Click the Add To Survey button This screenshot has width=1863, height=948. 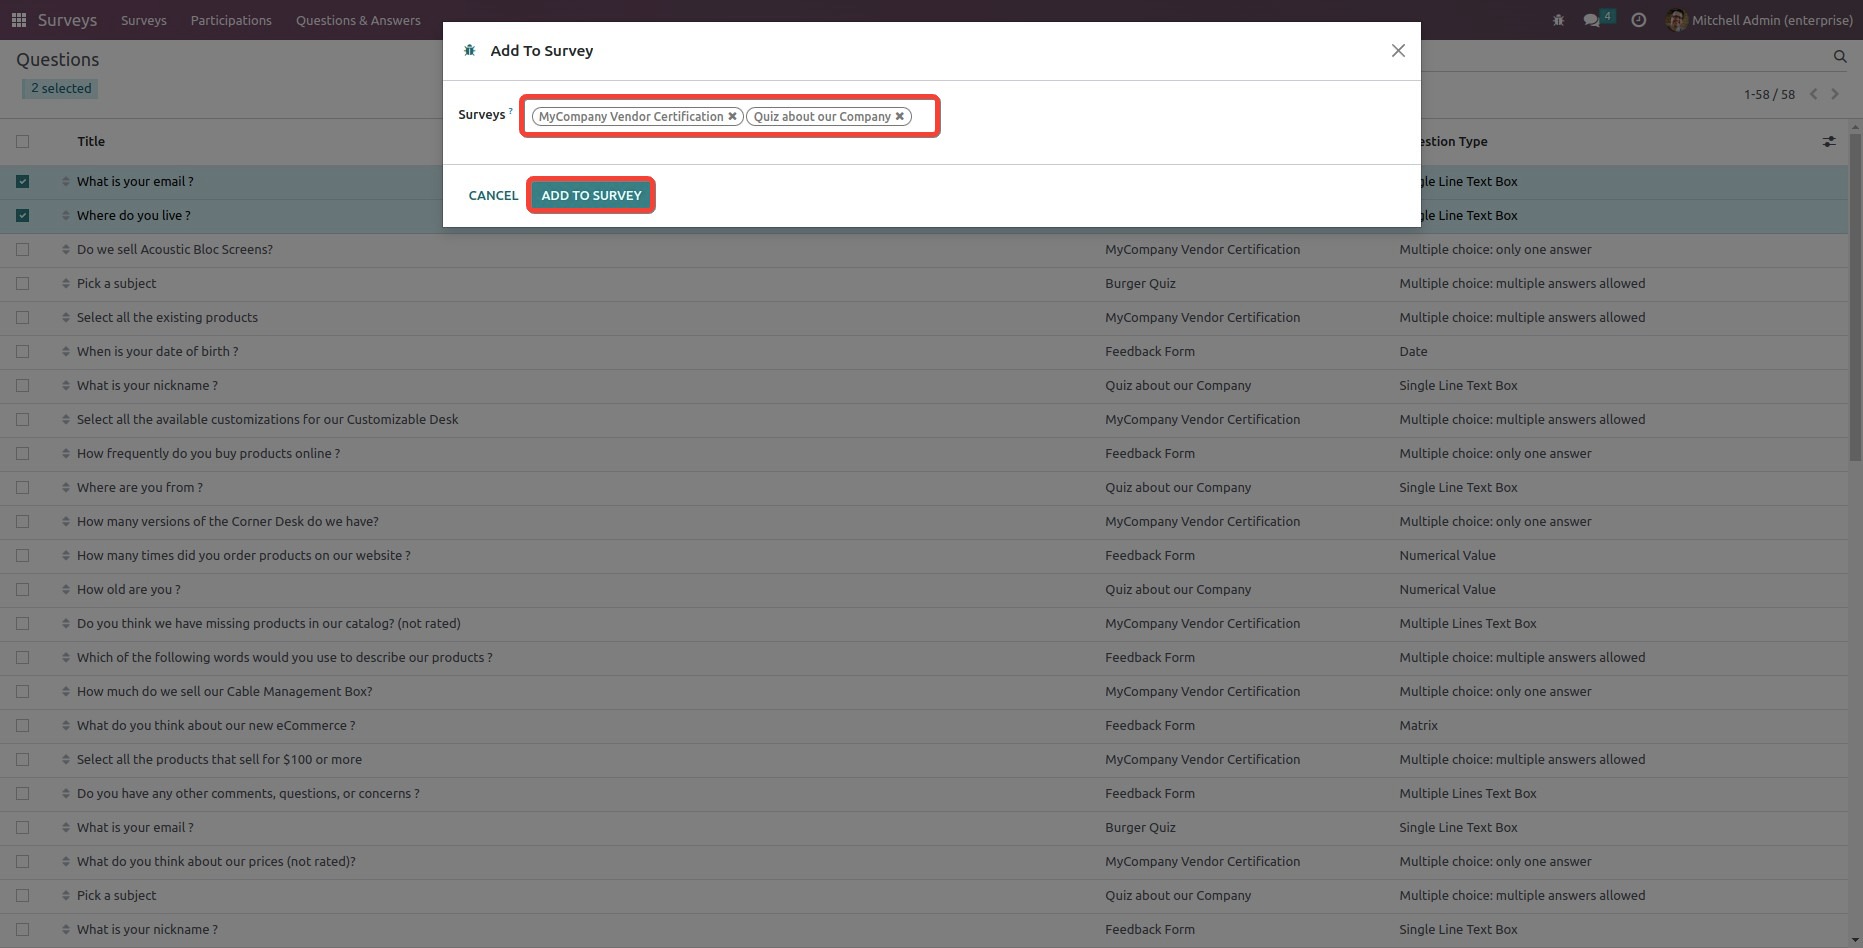tap(591, 196)
